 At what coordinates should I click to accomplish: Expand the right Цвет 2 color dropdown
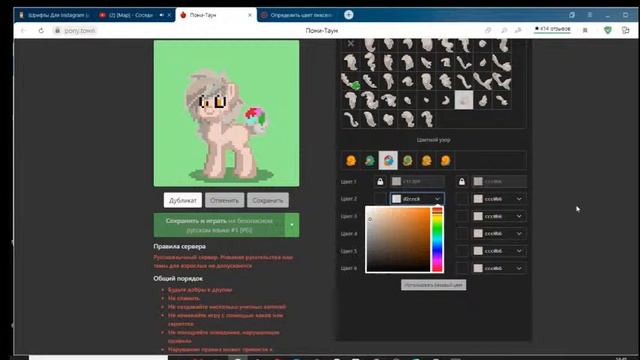519,199
